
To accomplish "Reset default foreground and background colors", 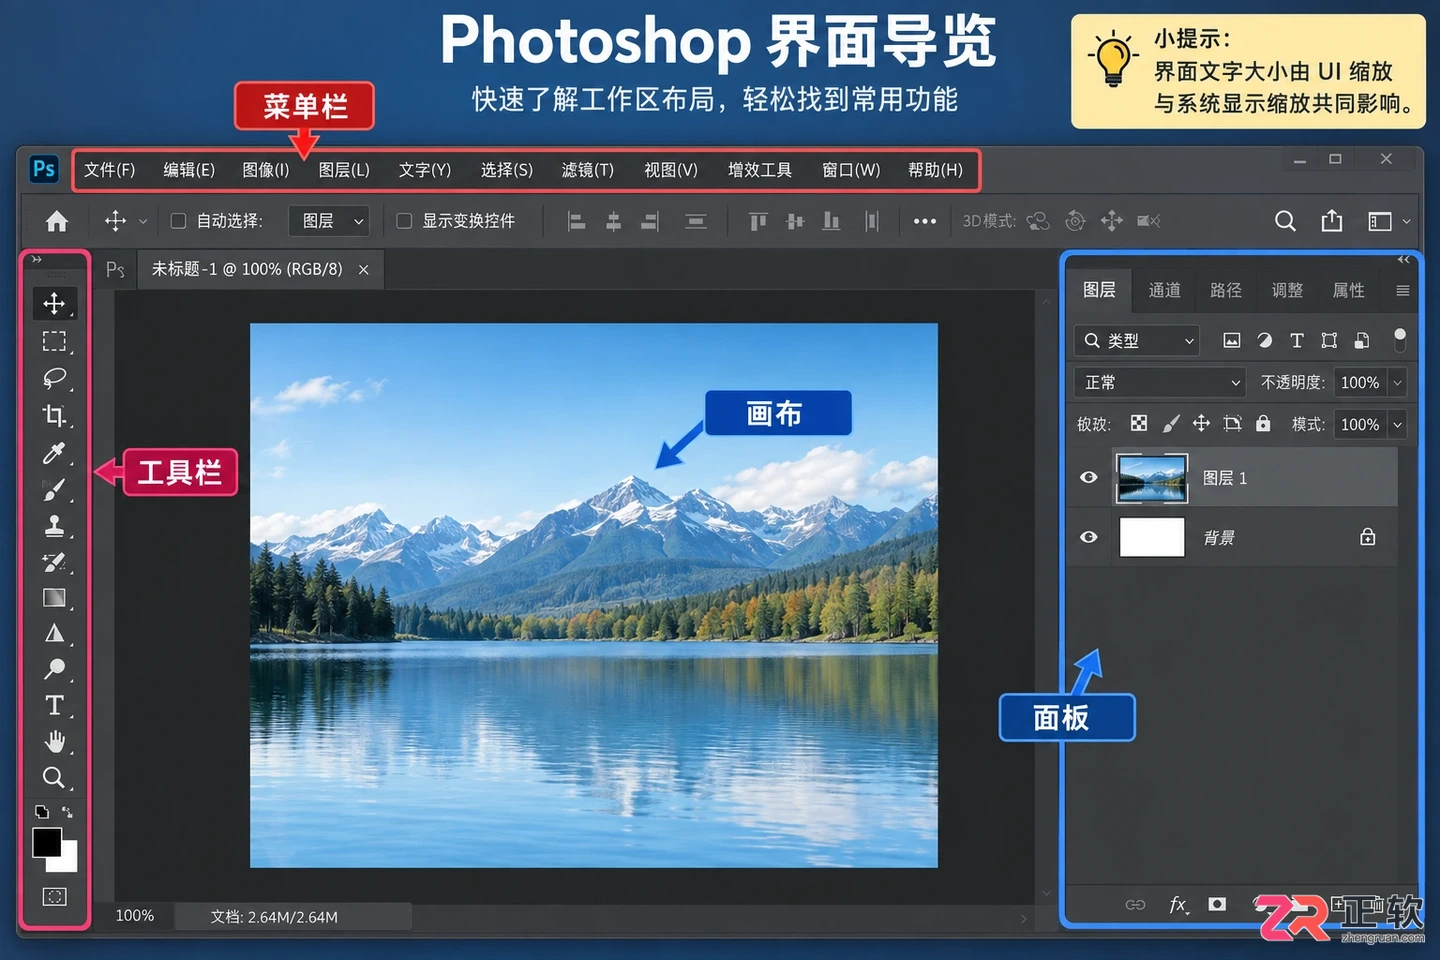I will pyautogui.click(x=41, y=812).
